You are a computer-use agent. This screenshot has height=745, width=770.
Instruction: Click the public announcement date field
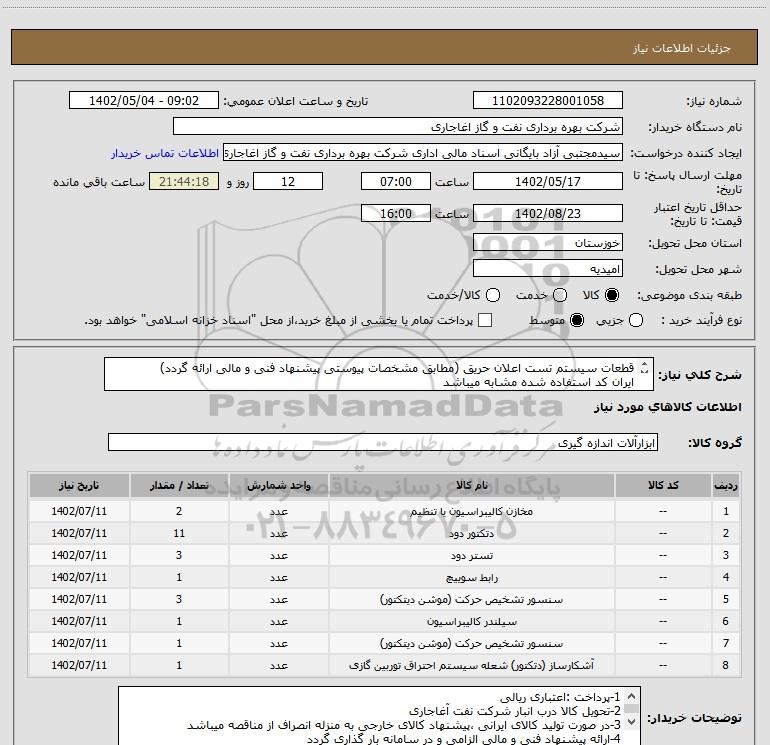[144, 101]
